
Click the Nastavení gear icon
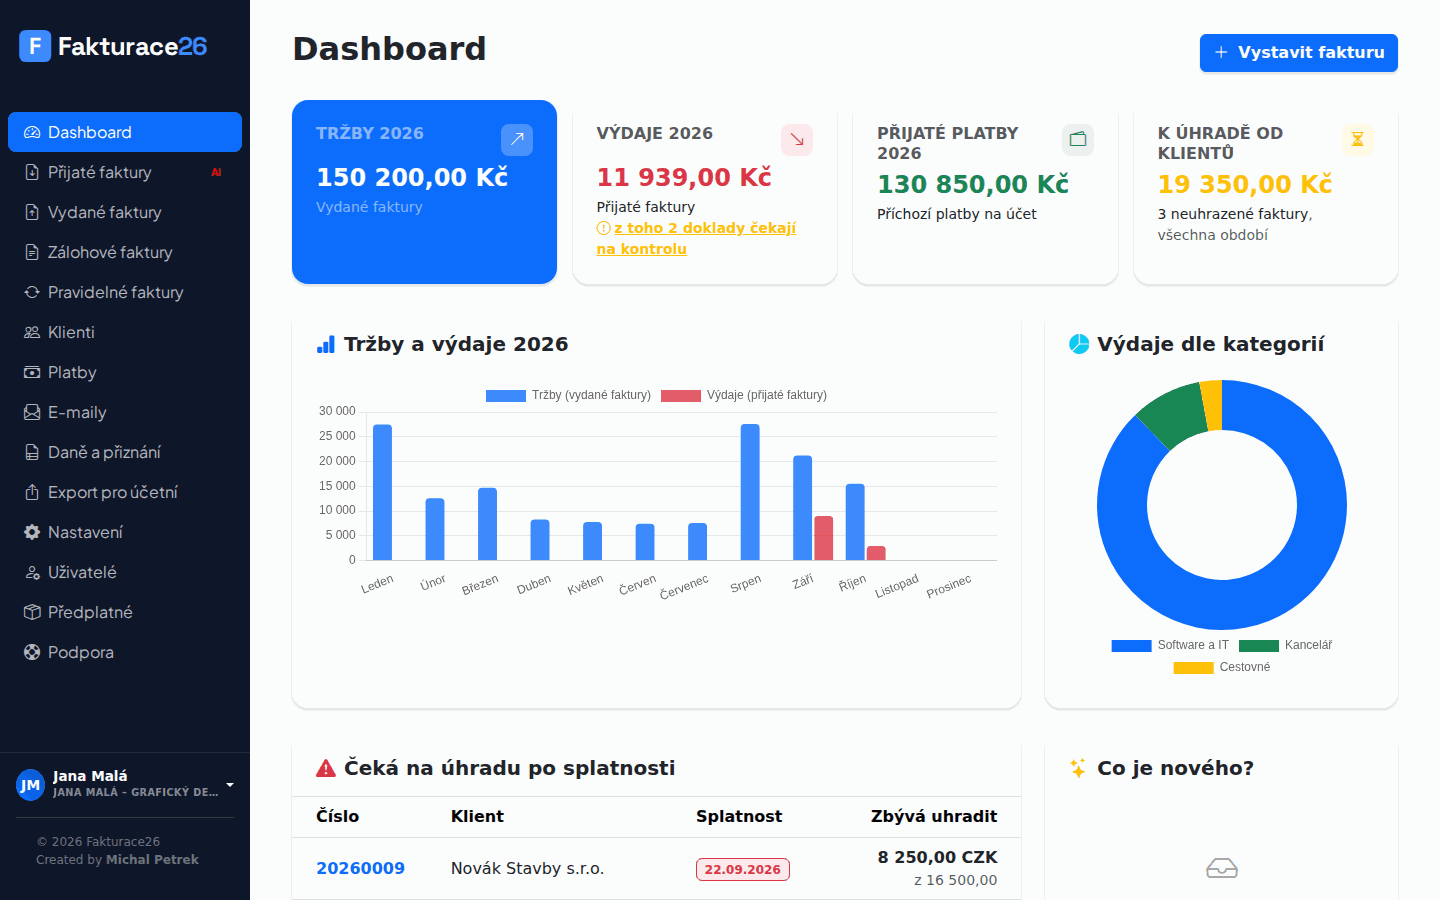click(32, 532)
